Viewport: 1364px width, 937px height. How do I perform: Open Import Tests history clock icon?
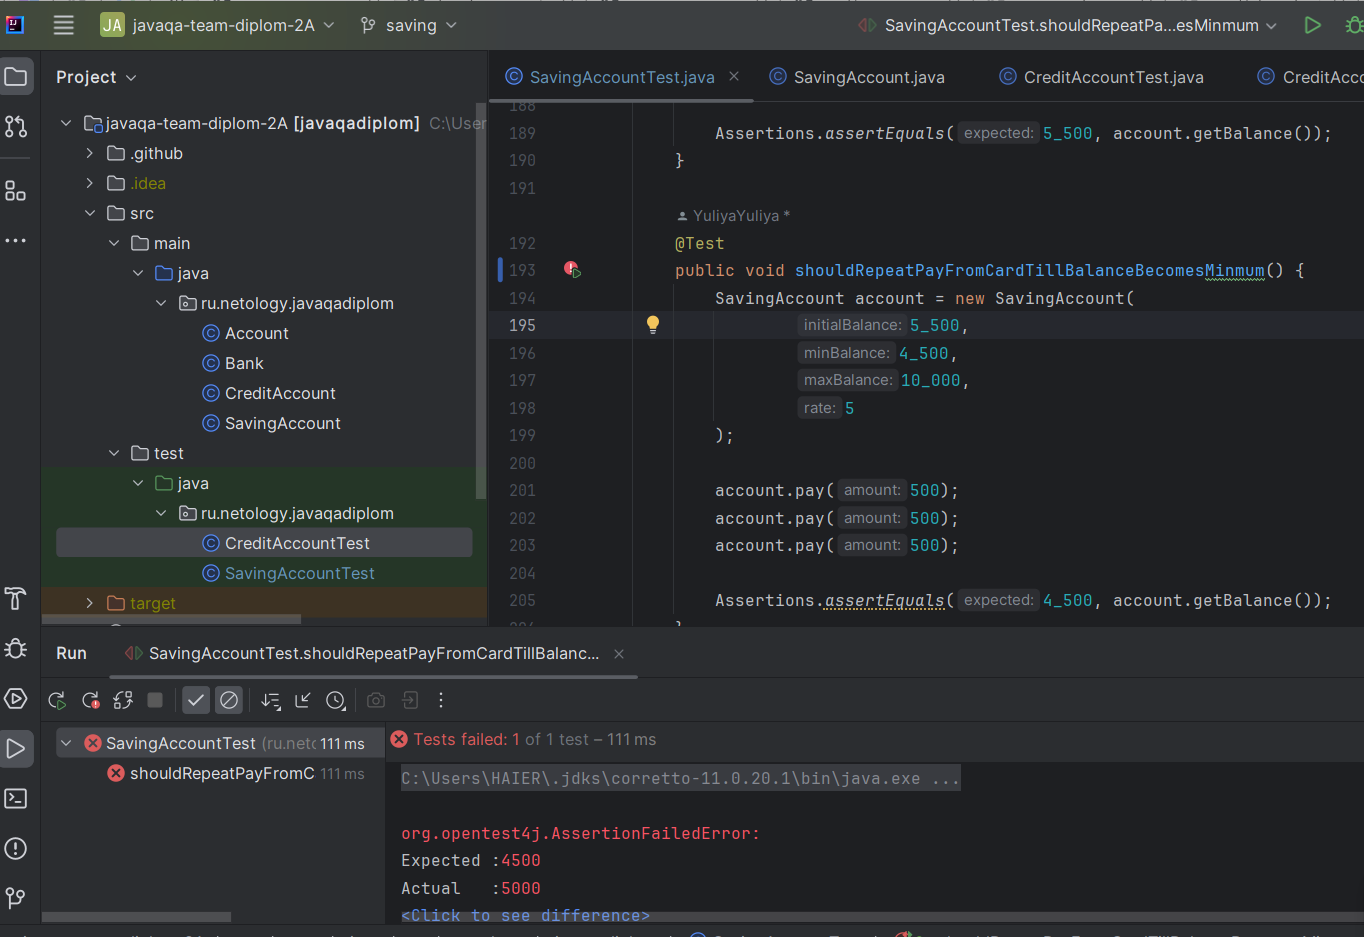coord(336,700)
